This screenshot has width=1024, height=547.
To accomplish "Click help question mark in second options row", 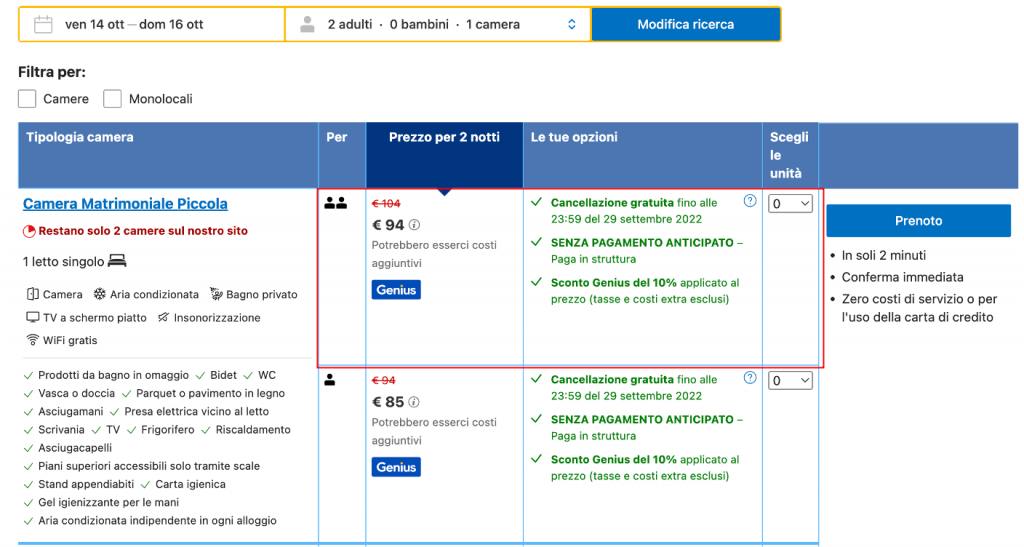I will point(750,378).
